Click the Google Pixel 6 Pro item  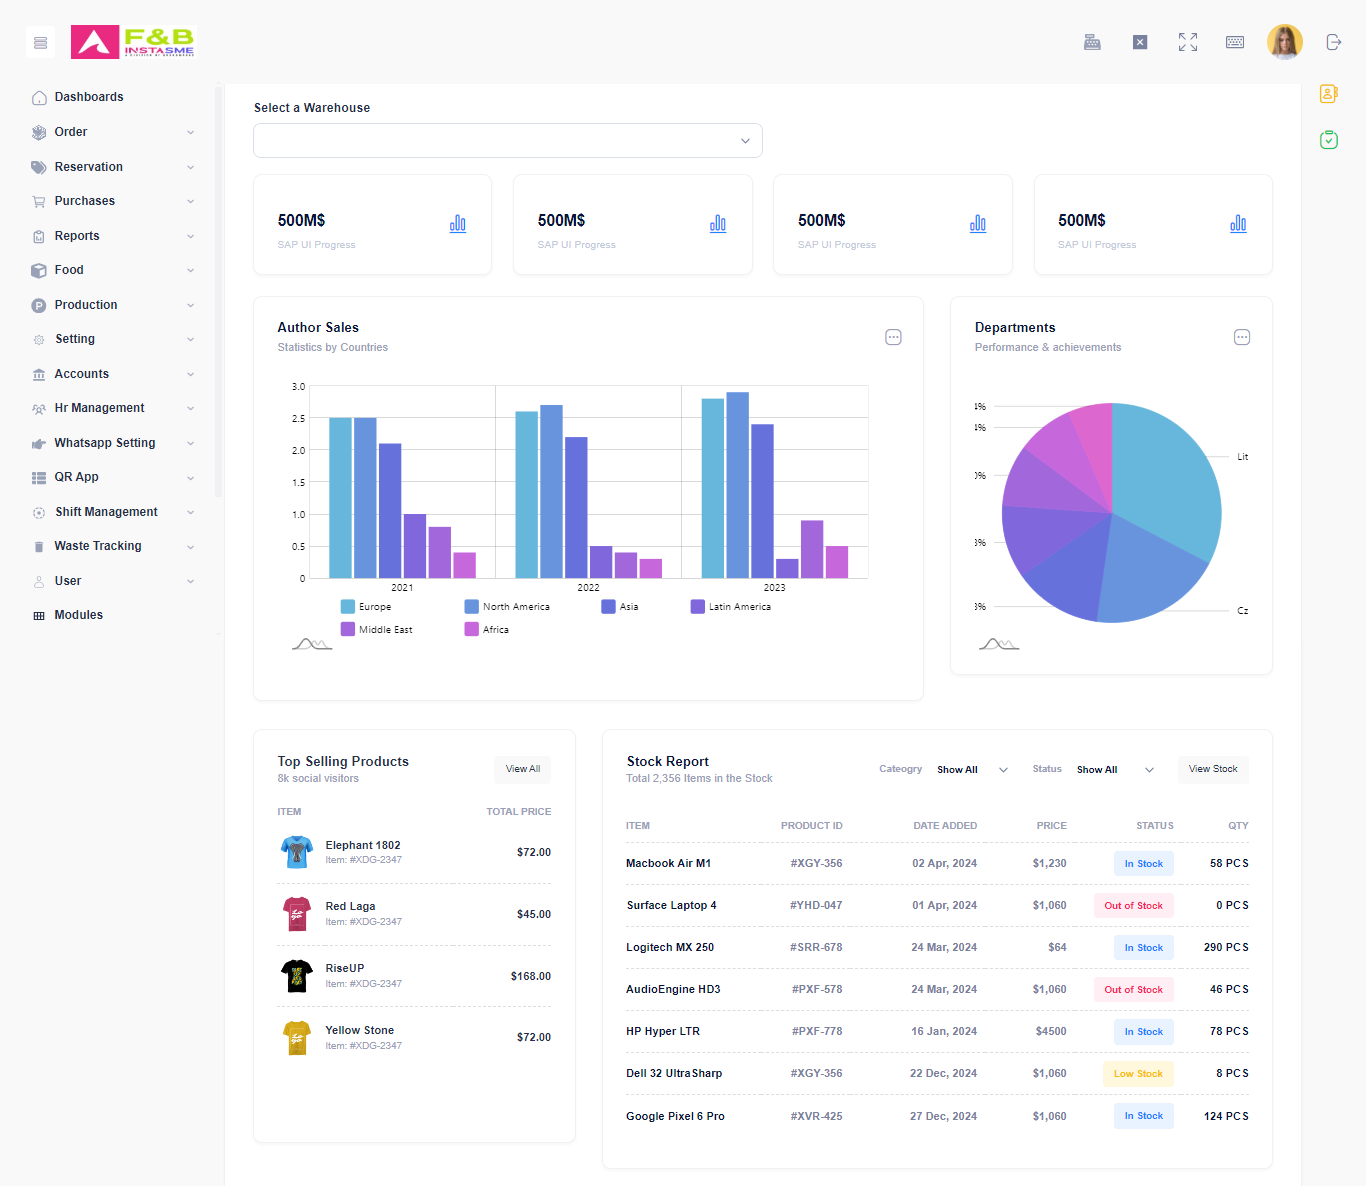pos(675,1116)
